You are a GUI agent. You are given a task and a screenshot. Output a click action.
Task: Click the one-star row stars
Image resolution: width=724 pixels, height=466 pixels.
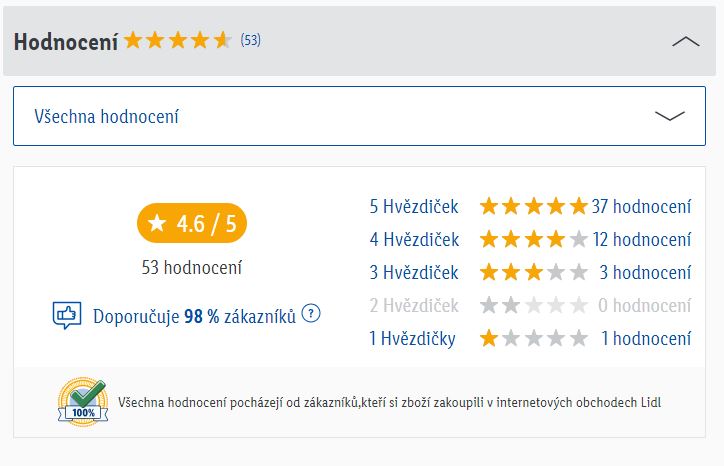coord(533,338)
